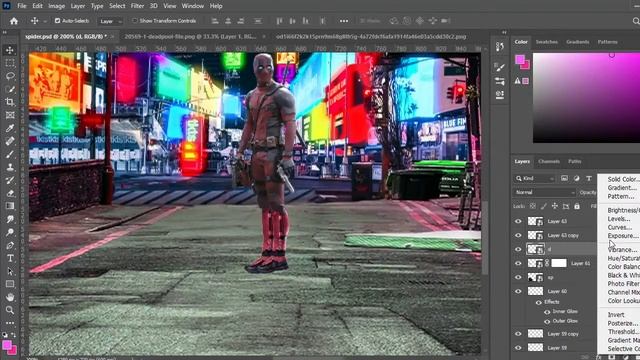Select the Clone Stamp tool
The image size is (640, 360).
(x=10, y=167)
